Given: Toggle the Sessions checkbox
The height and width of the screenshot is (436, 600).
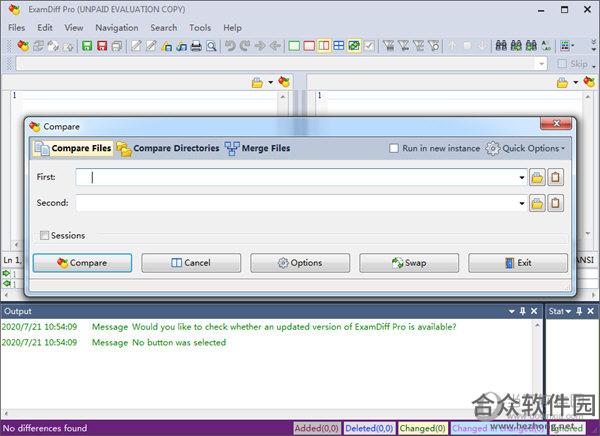Looking at the screenshot, I should coord(44,235).
